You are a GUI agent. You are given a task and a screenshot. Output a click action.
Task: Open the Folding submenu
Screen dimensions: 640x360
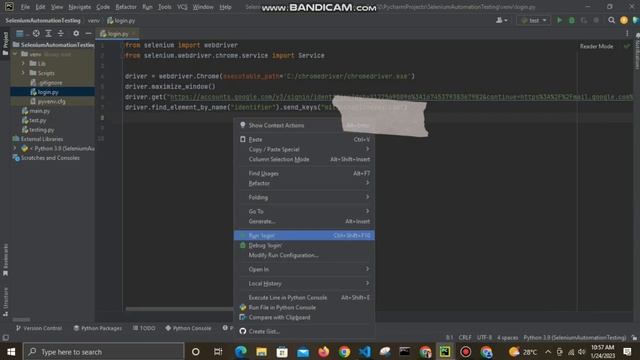click(304, 197)
